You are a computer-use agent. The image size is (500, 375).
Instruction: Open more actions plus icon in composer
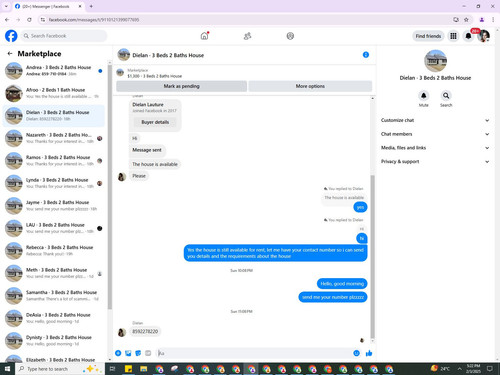[x=118, y=353]
